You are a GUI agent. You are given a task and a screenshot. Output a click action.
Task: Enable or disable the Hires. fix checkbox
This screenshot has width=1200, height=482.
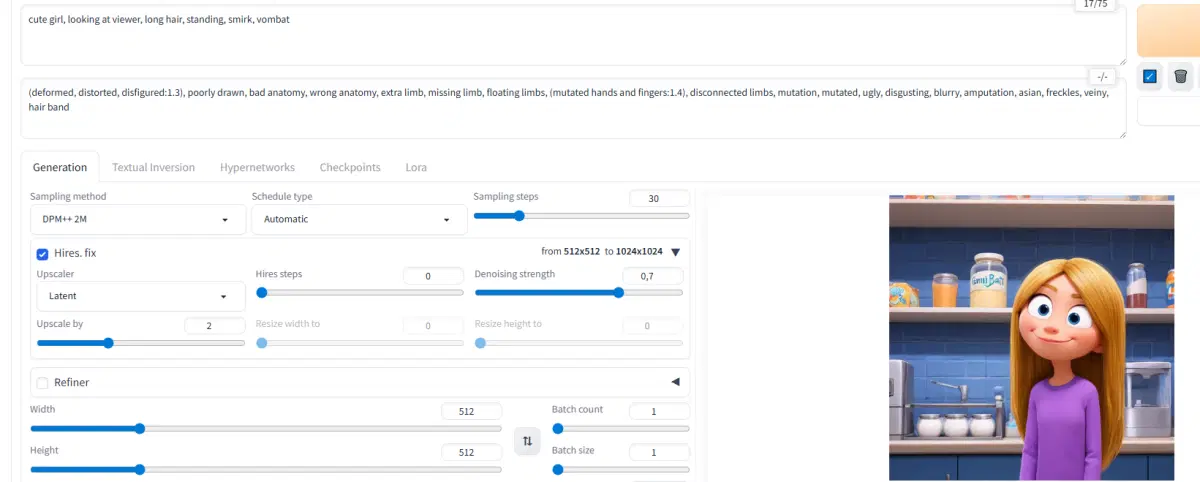click(x=43, y=254)
